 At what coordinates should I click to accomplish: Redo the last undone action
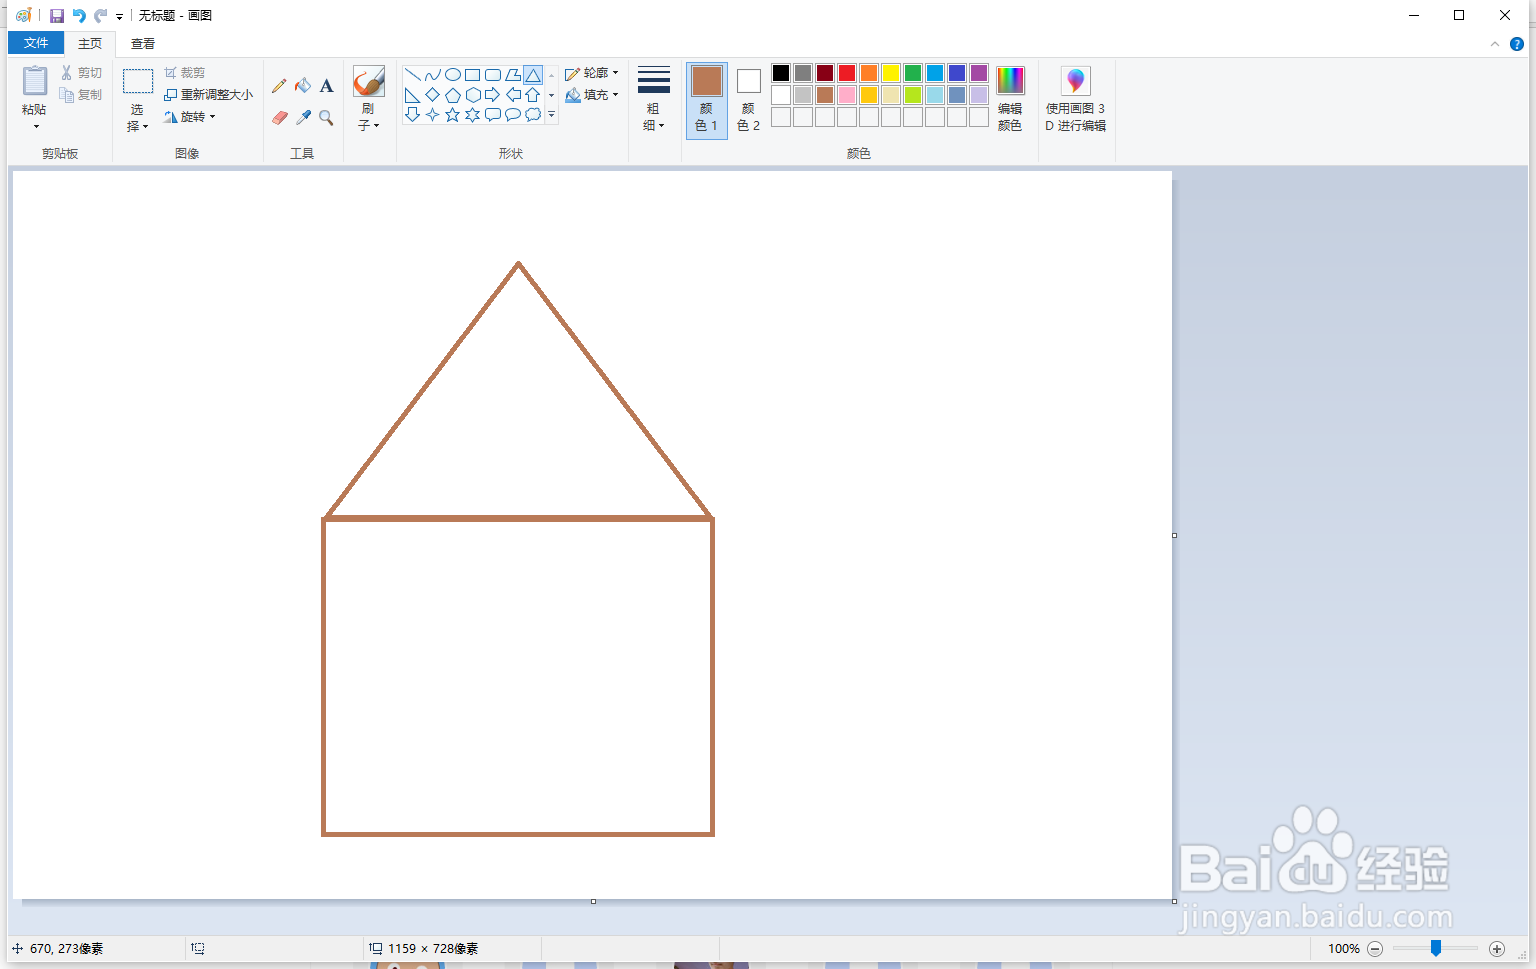pyautogui.click(x=100, y=16)
